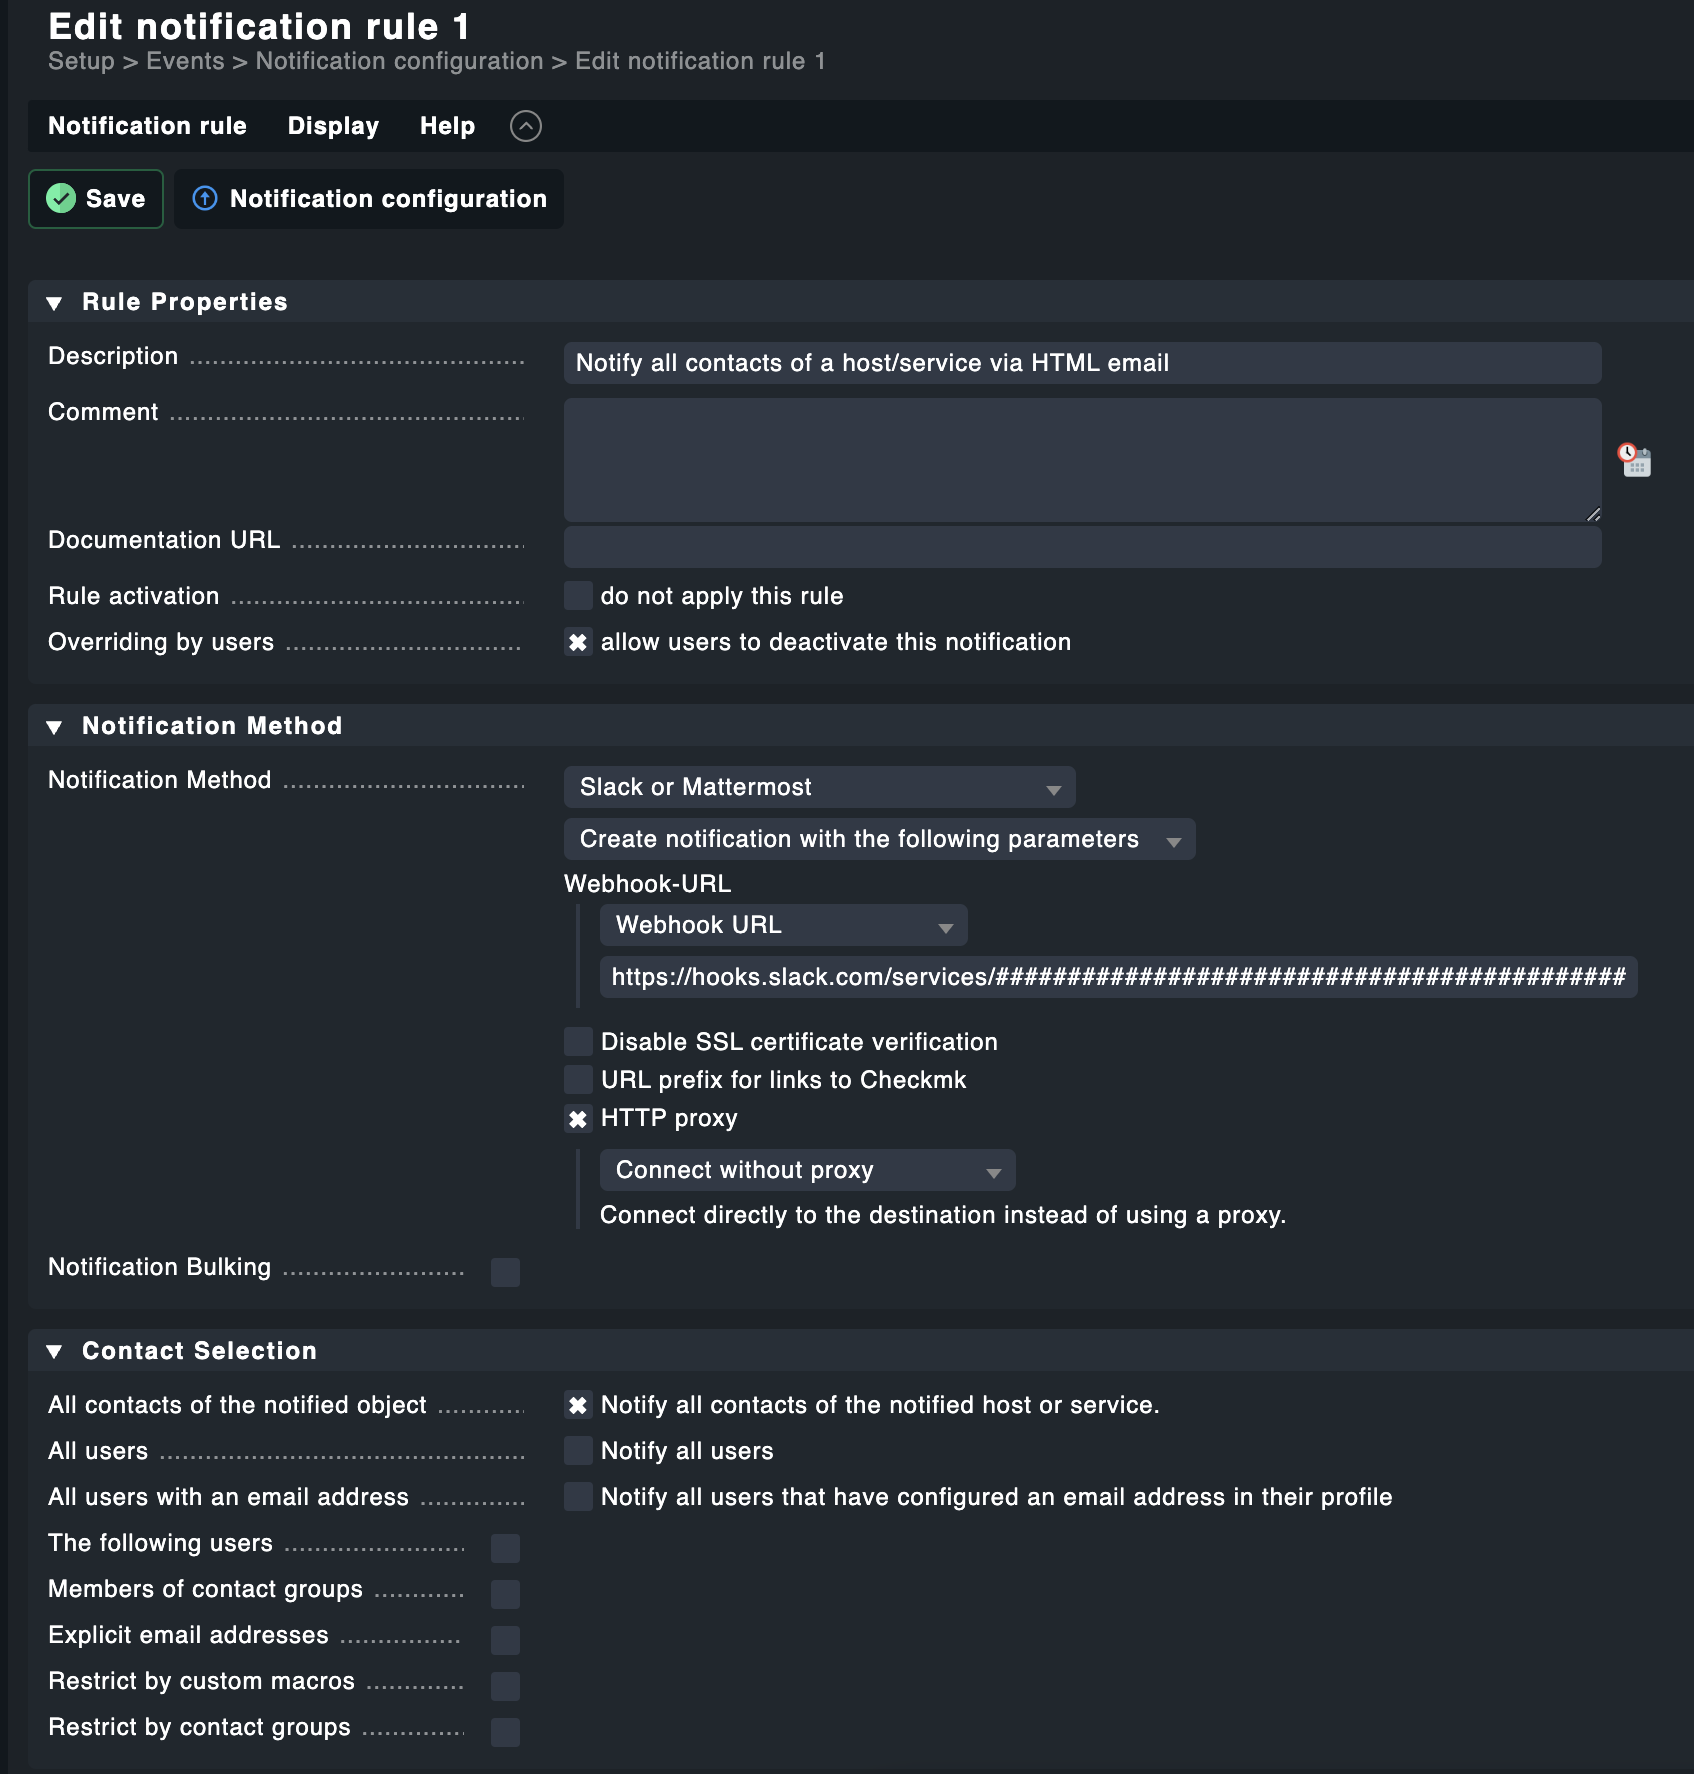This screenshot has width=1694, height=1774.
Task: Enable Explicit email addresses checkbox
Action: point(505,1640)
